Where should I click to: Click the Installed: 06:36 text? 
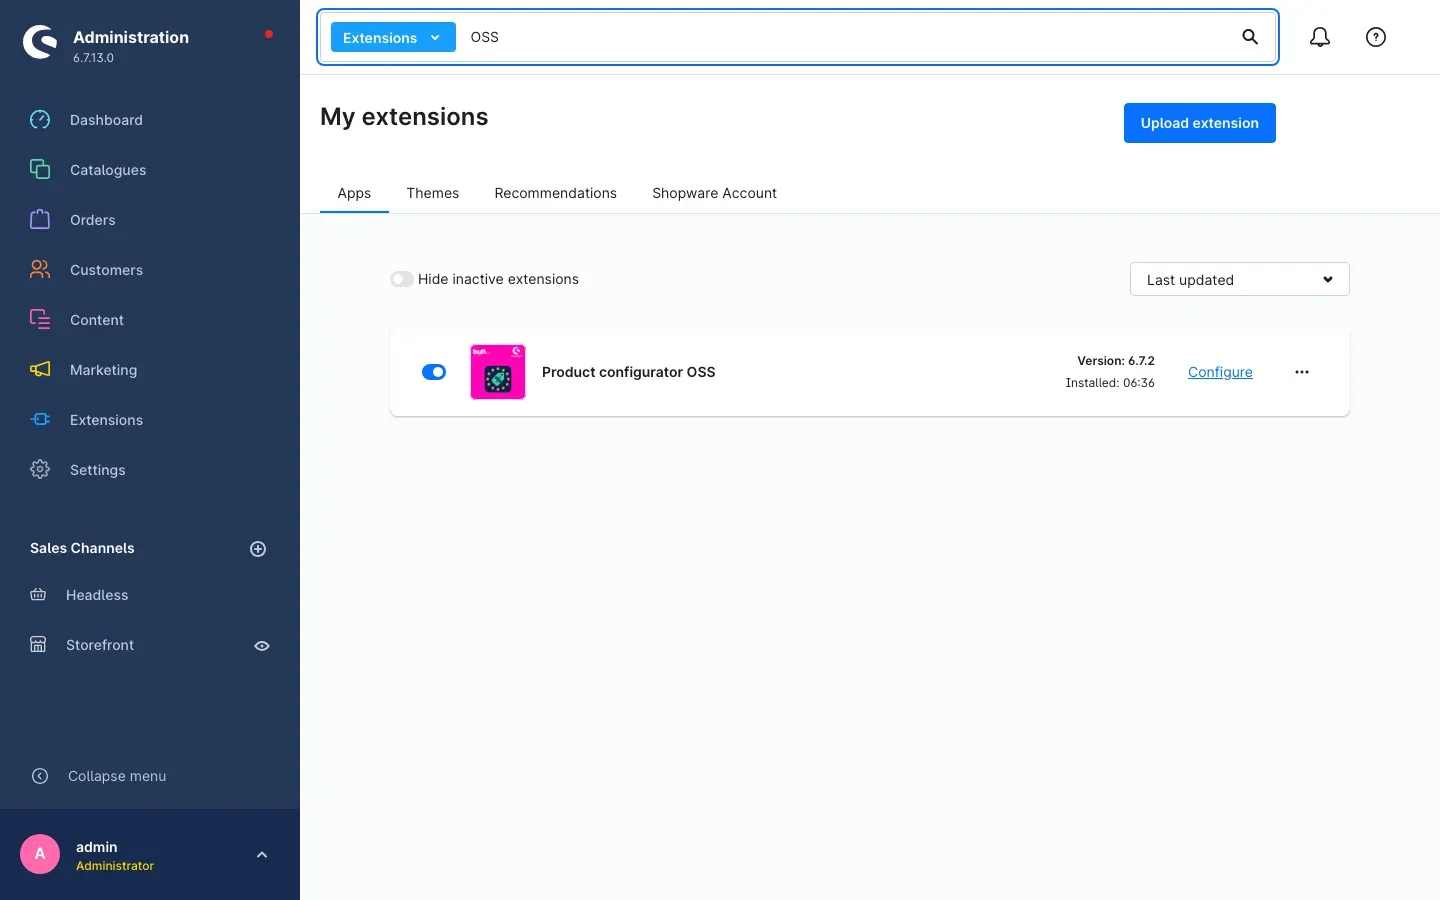(x=1110, y=383)
